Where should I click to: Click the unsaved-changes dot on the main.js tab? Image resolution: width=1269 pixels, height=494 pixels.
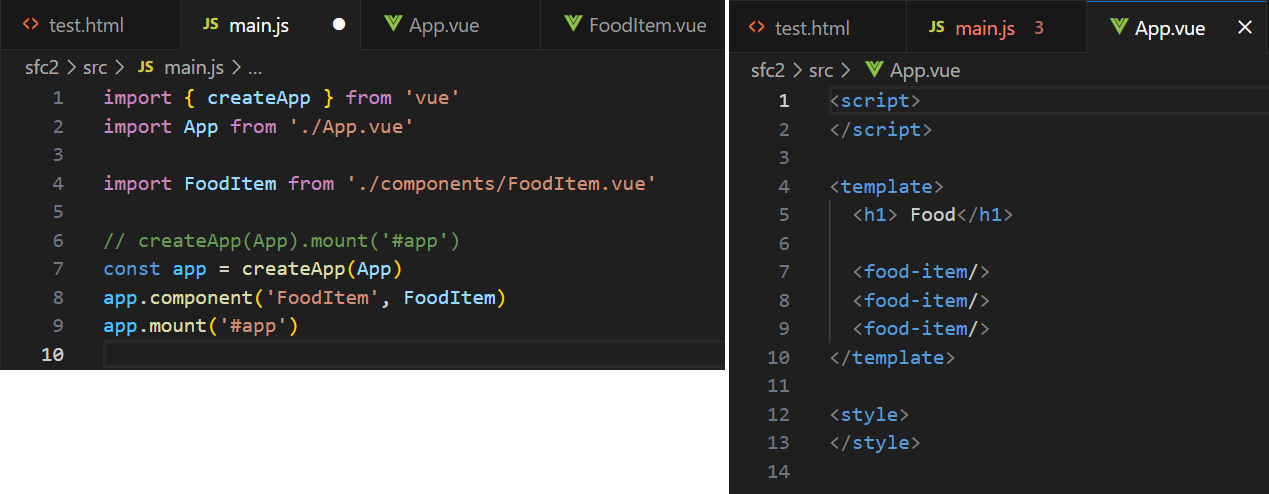click(x=339, y=25)
